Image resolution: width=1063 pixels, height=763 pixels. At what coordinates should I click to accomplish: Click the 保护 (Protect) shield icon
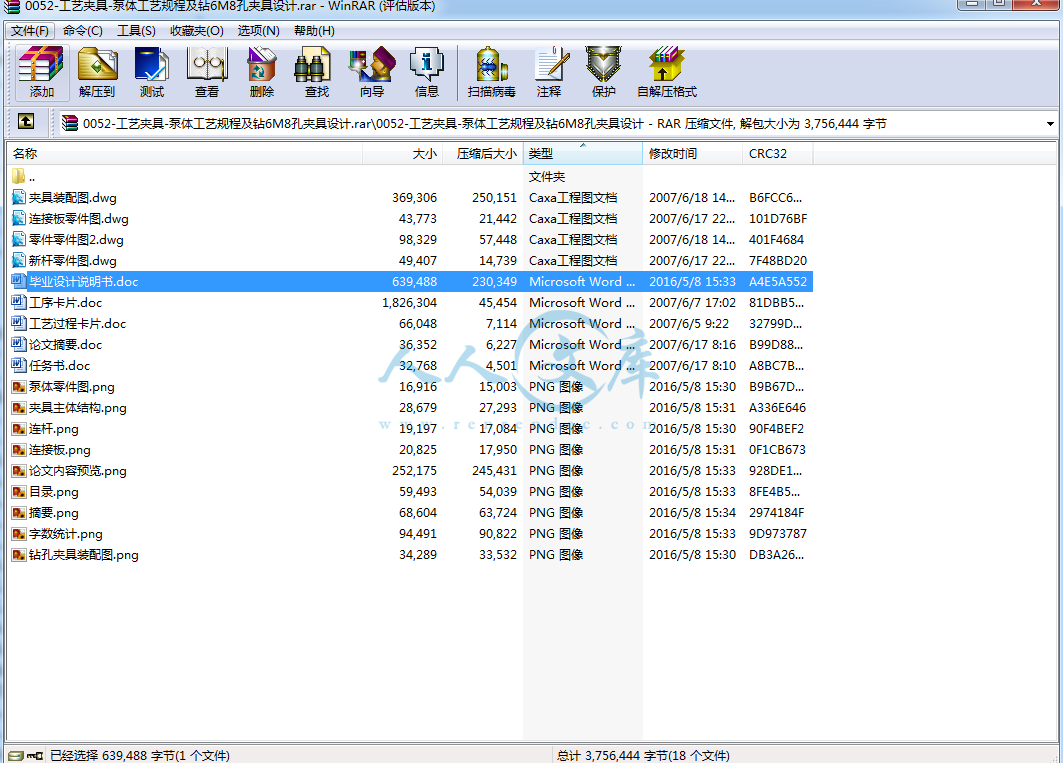(603, 72)
